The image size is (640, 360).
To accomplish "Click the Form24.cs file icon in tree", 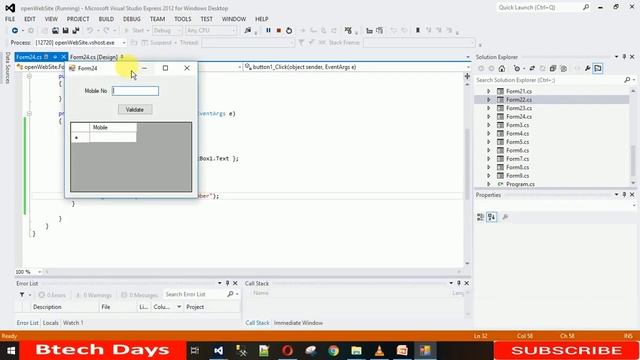I will click(x=500, y=117).
